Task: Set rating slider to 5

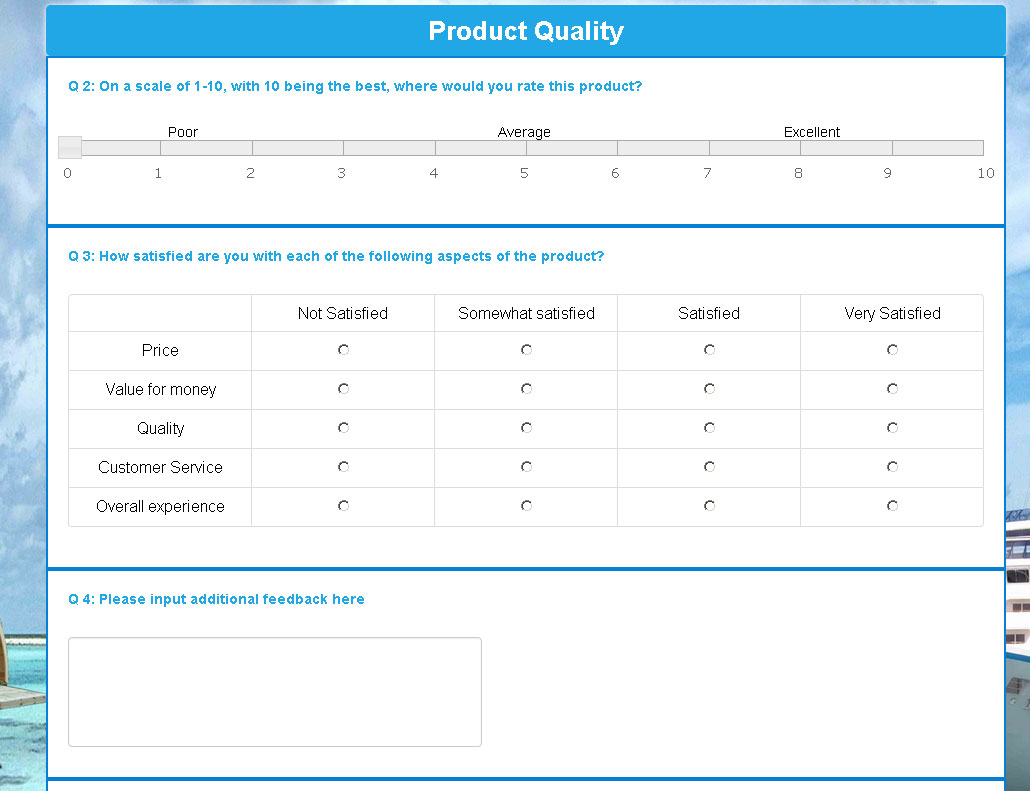Action: click(526, 148)
